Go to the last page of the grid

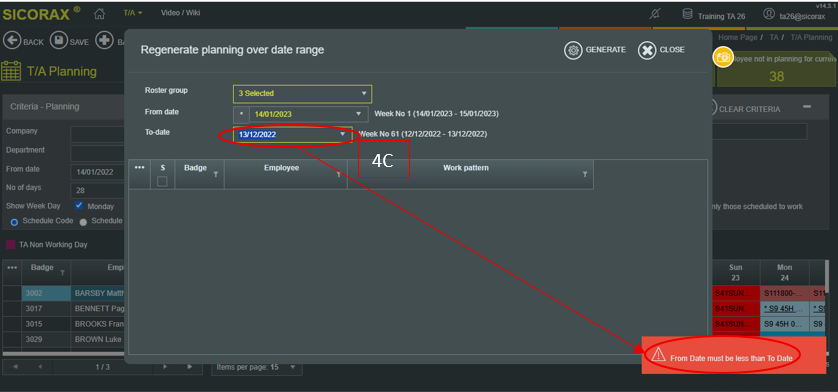(x=190, y=367)
